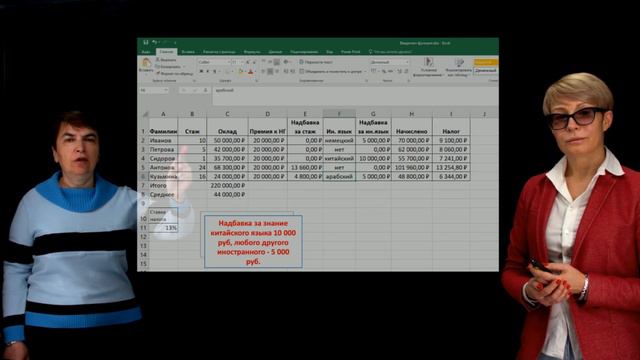The height and width of the screenshot is (360, 640).
Task: Select column header G
Action: tap(373, 114)
